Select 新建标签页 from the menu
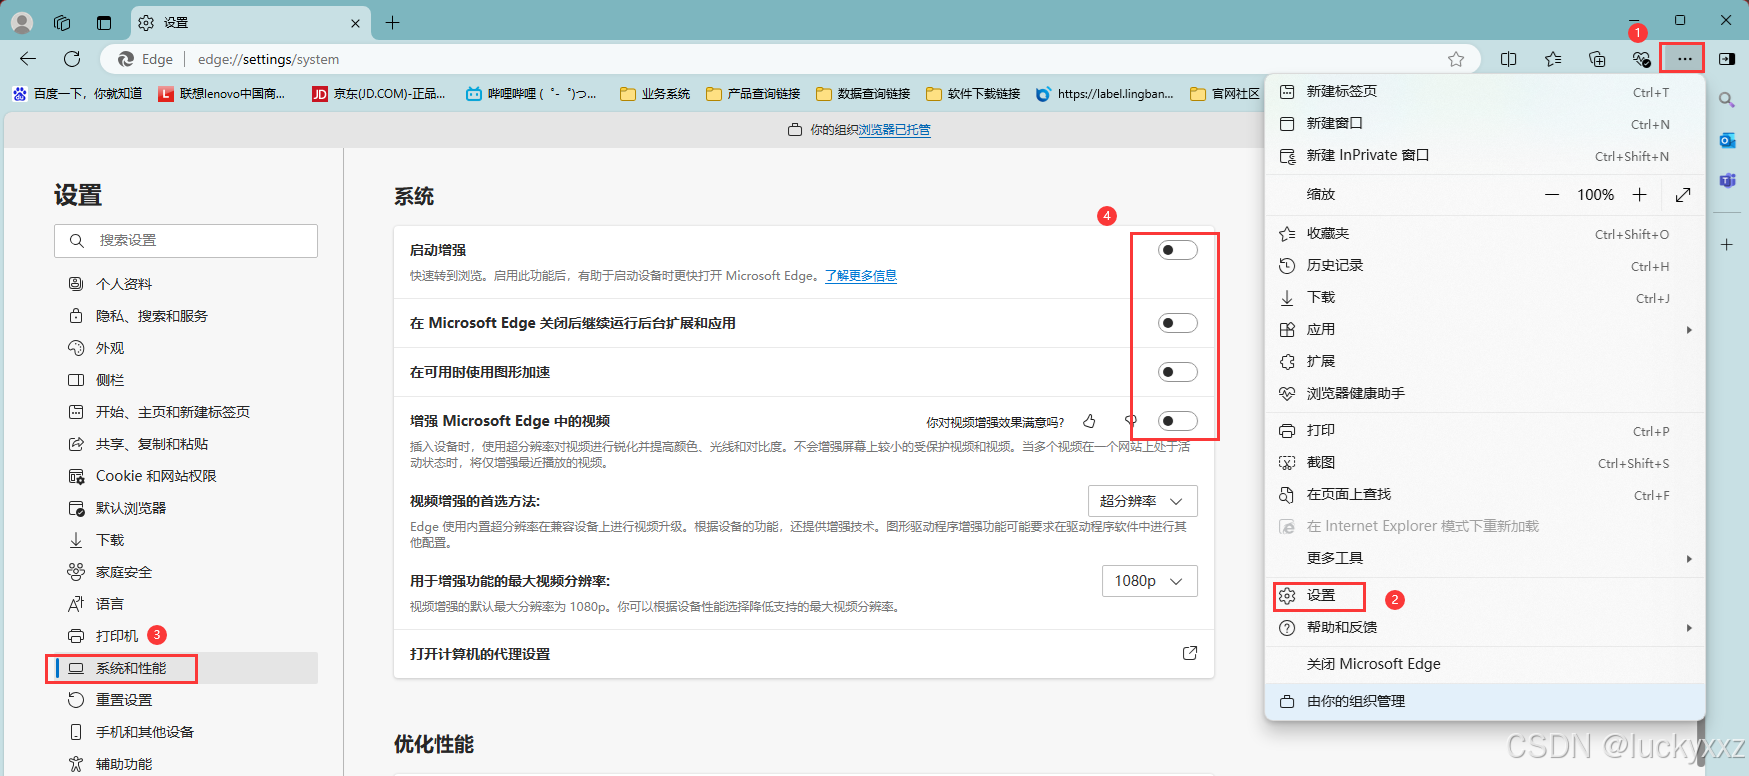 coord(1485,92)
